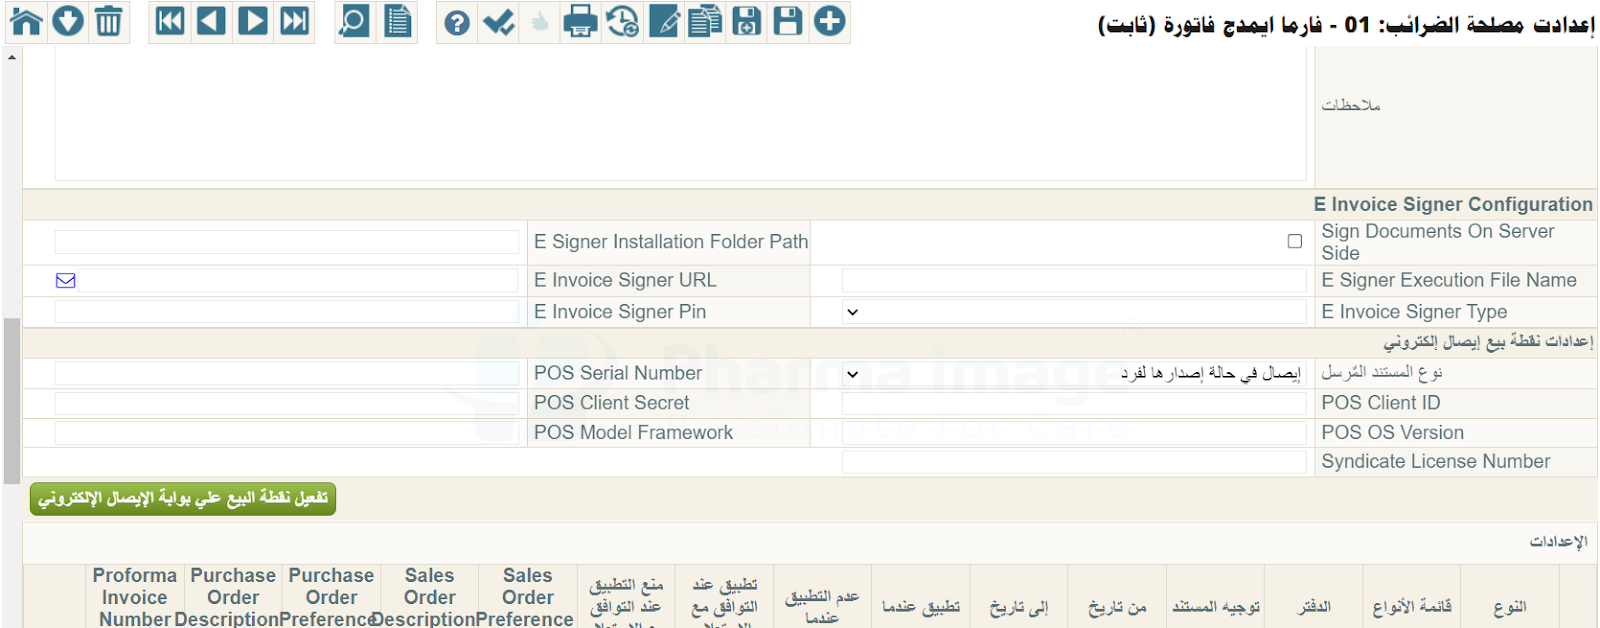Click 'الإعدادات' section label

tap(1558, 541)
